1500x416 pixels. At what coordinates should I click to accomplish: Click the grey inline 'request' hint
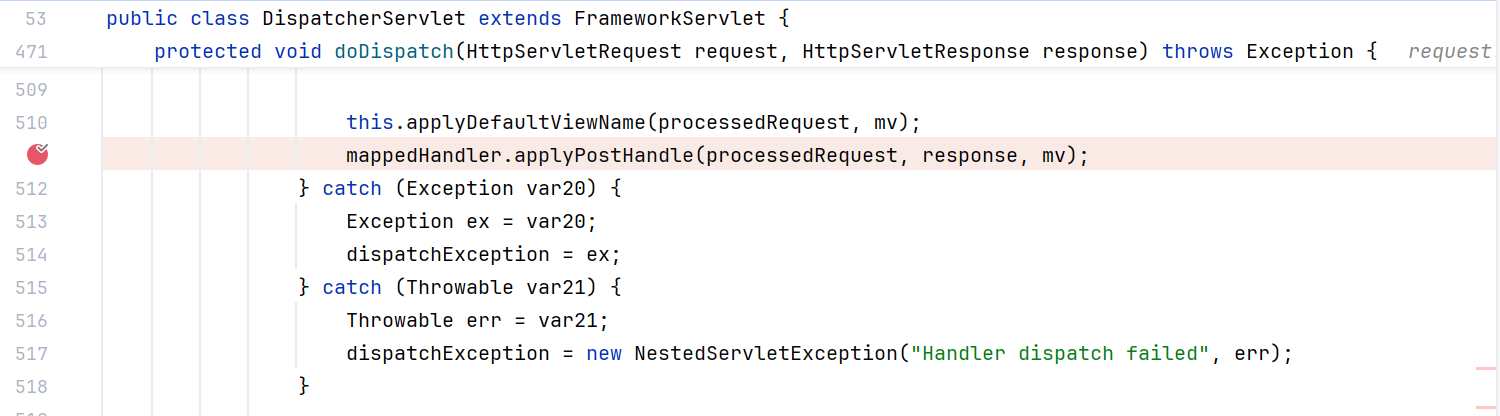(x=1449, y=51)
